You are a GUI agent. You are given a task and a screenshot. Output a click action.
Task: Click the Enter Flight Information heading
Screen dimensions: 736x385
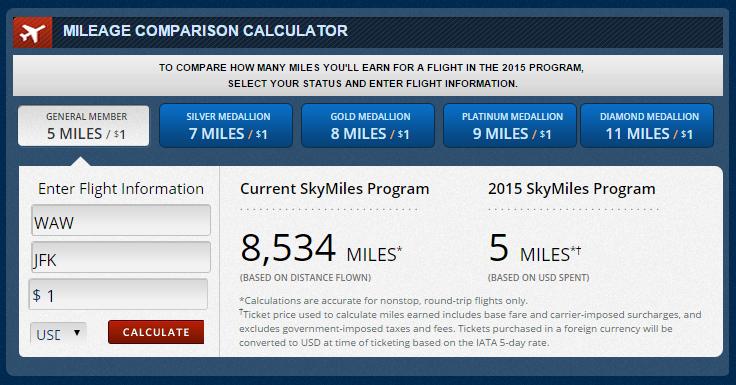click(x=121, y=189)
